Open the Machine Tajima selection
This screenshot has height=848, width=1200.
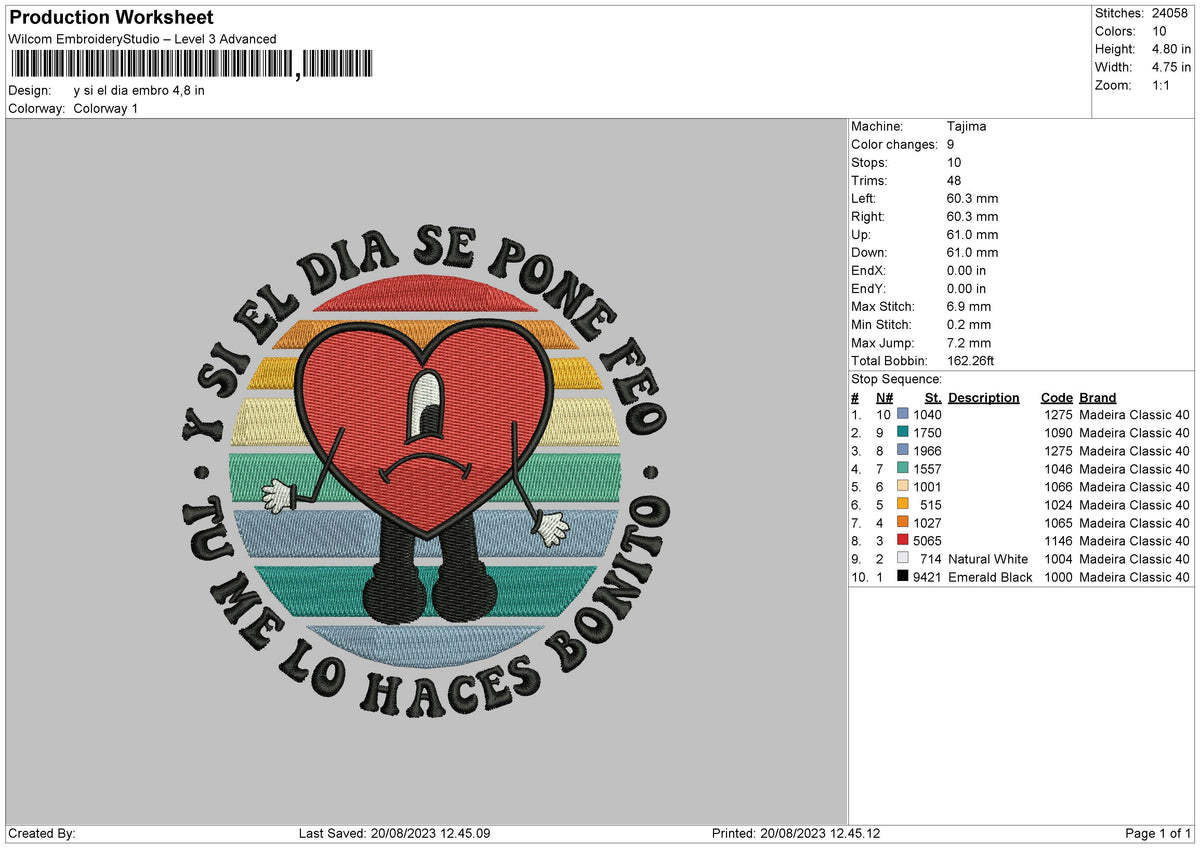click(967, 126)
